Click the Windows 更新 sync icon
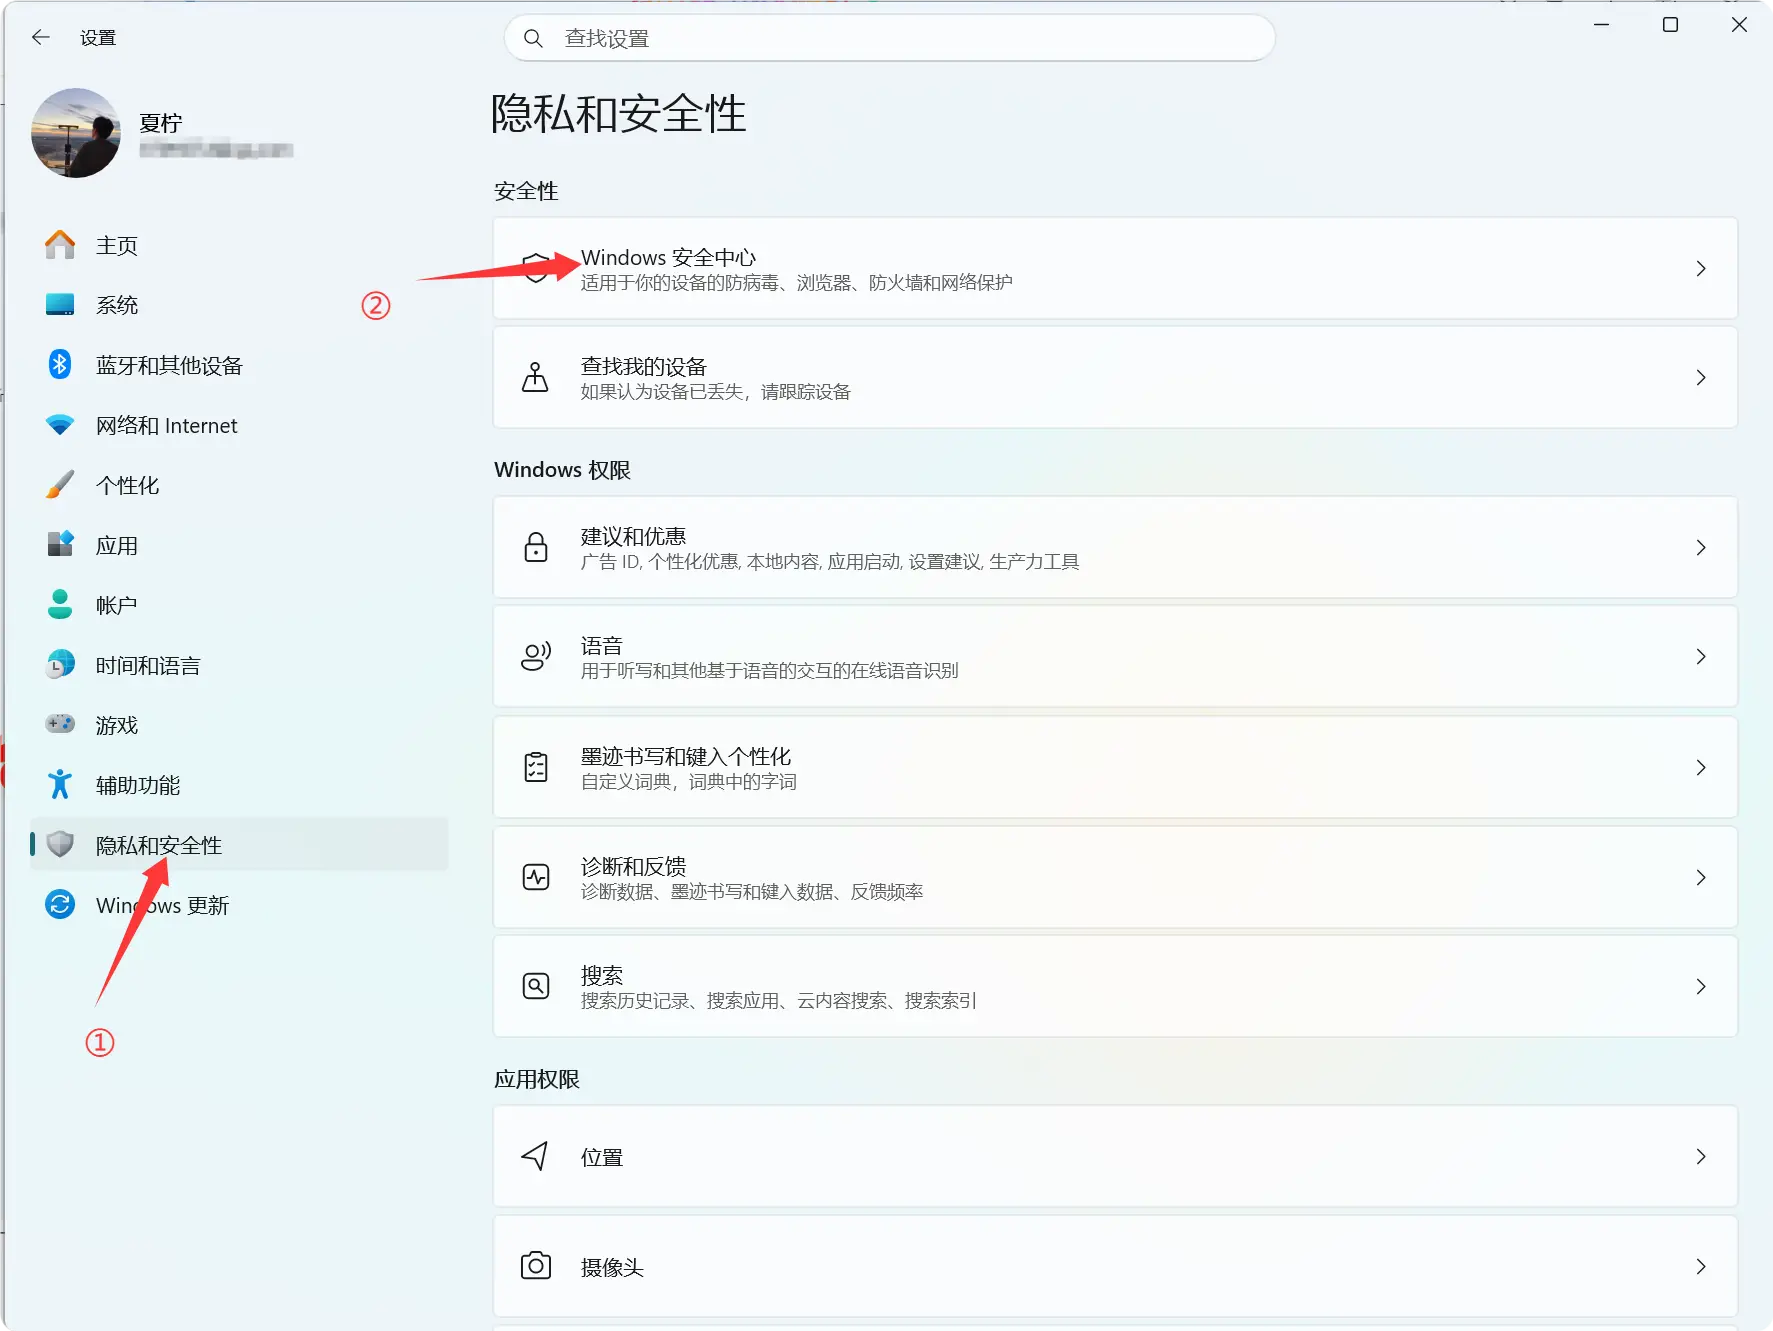 click(x=60, y=905)
